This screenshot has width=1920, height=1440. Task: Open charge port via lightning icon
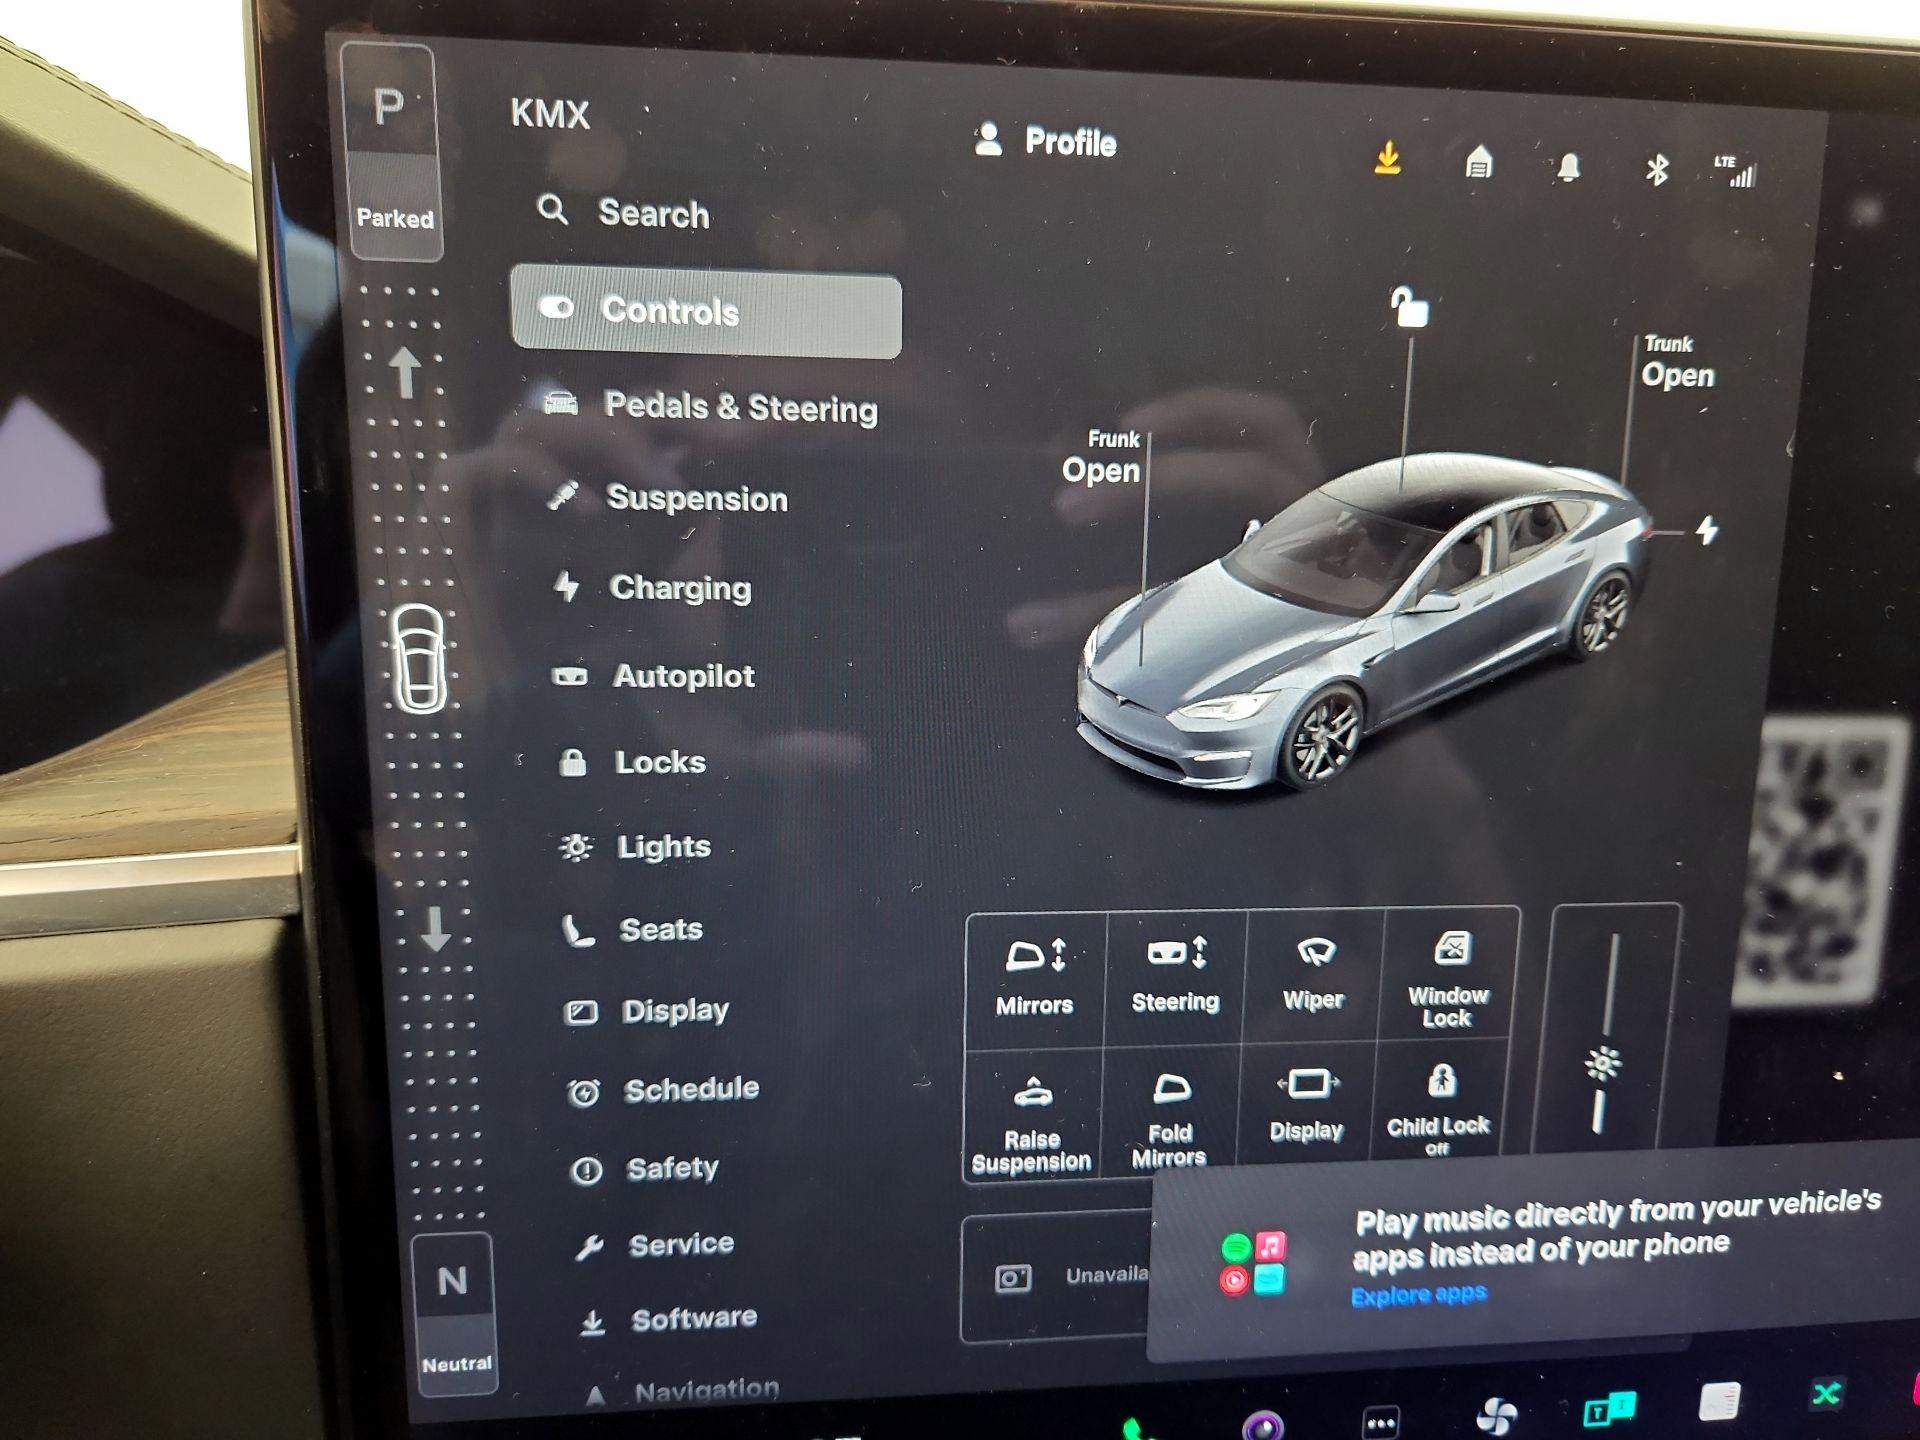[x=1707, y=530]
